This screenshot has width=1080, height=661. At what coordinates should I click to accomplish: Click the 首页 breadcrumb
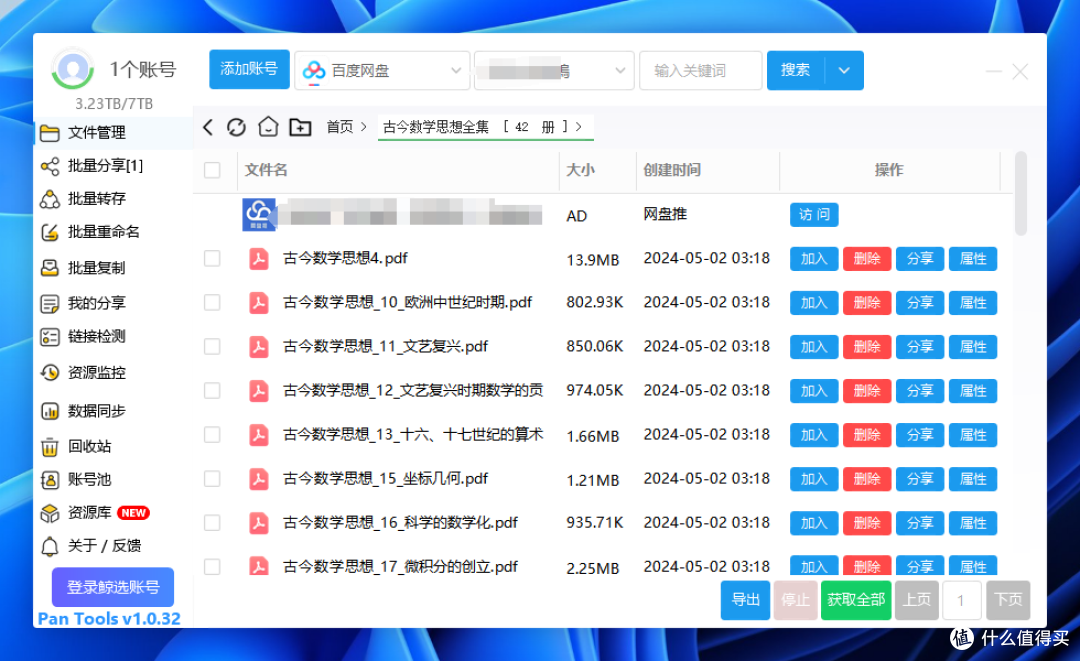pyautogui.click(x=340, y=127)
